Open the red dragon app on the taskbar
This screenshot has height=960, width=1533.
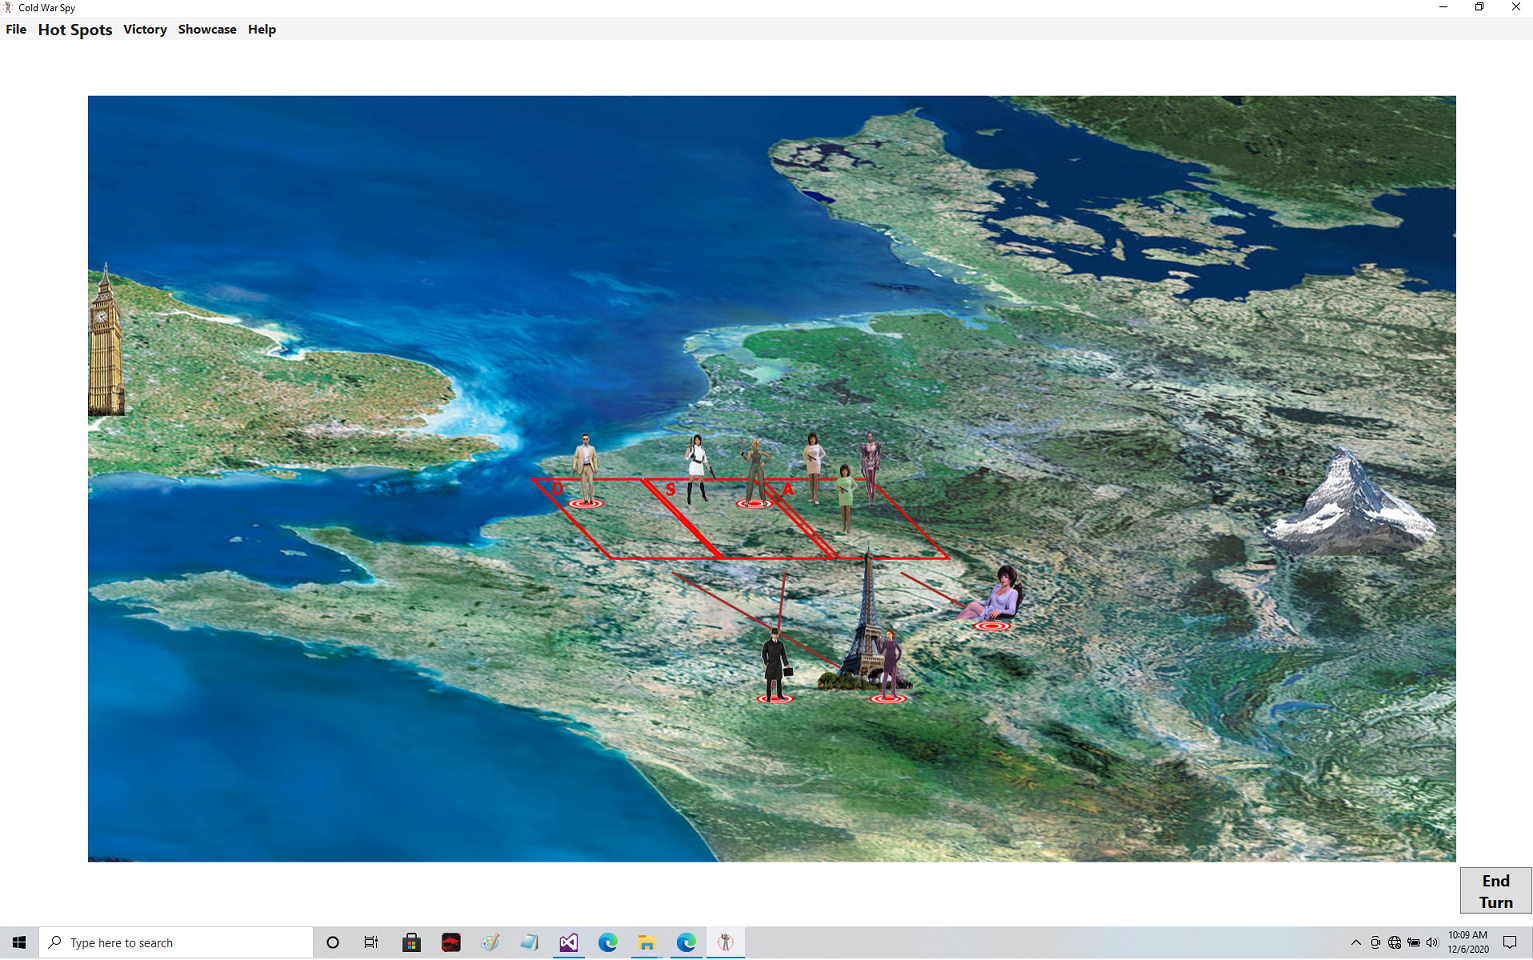pyautogui.click(x=451, y=942)
